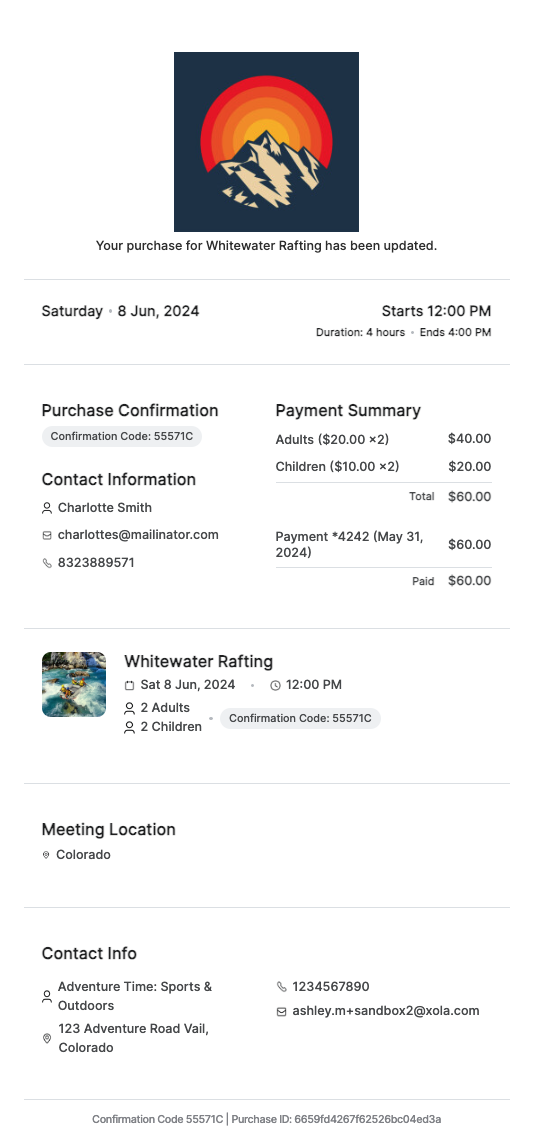Click the phone icon beside 1234567890
Image resolution: width=535 pixels, height=1138 pixels.
pyautogui.click(x=282, y=987)
